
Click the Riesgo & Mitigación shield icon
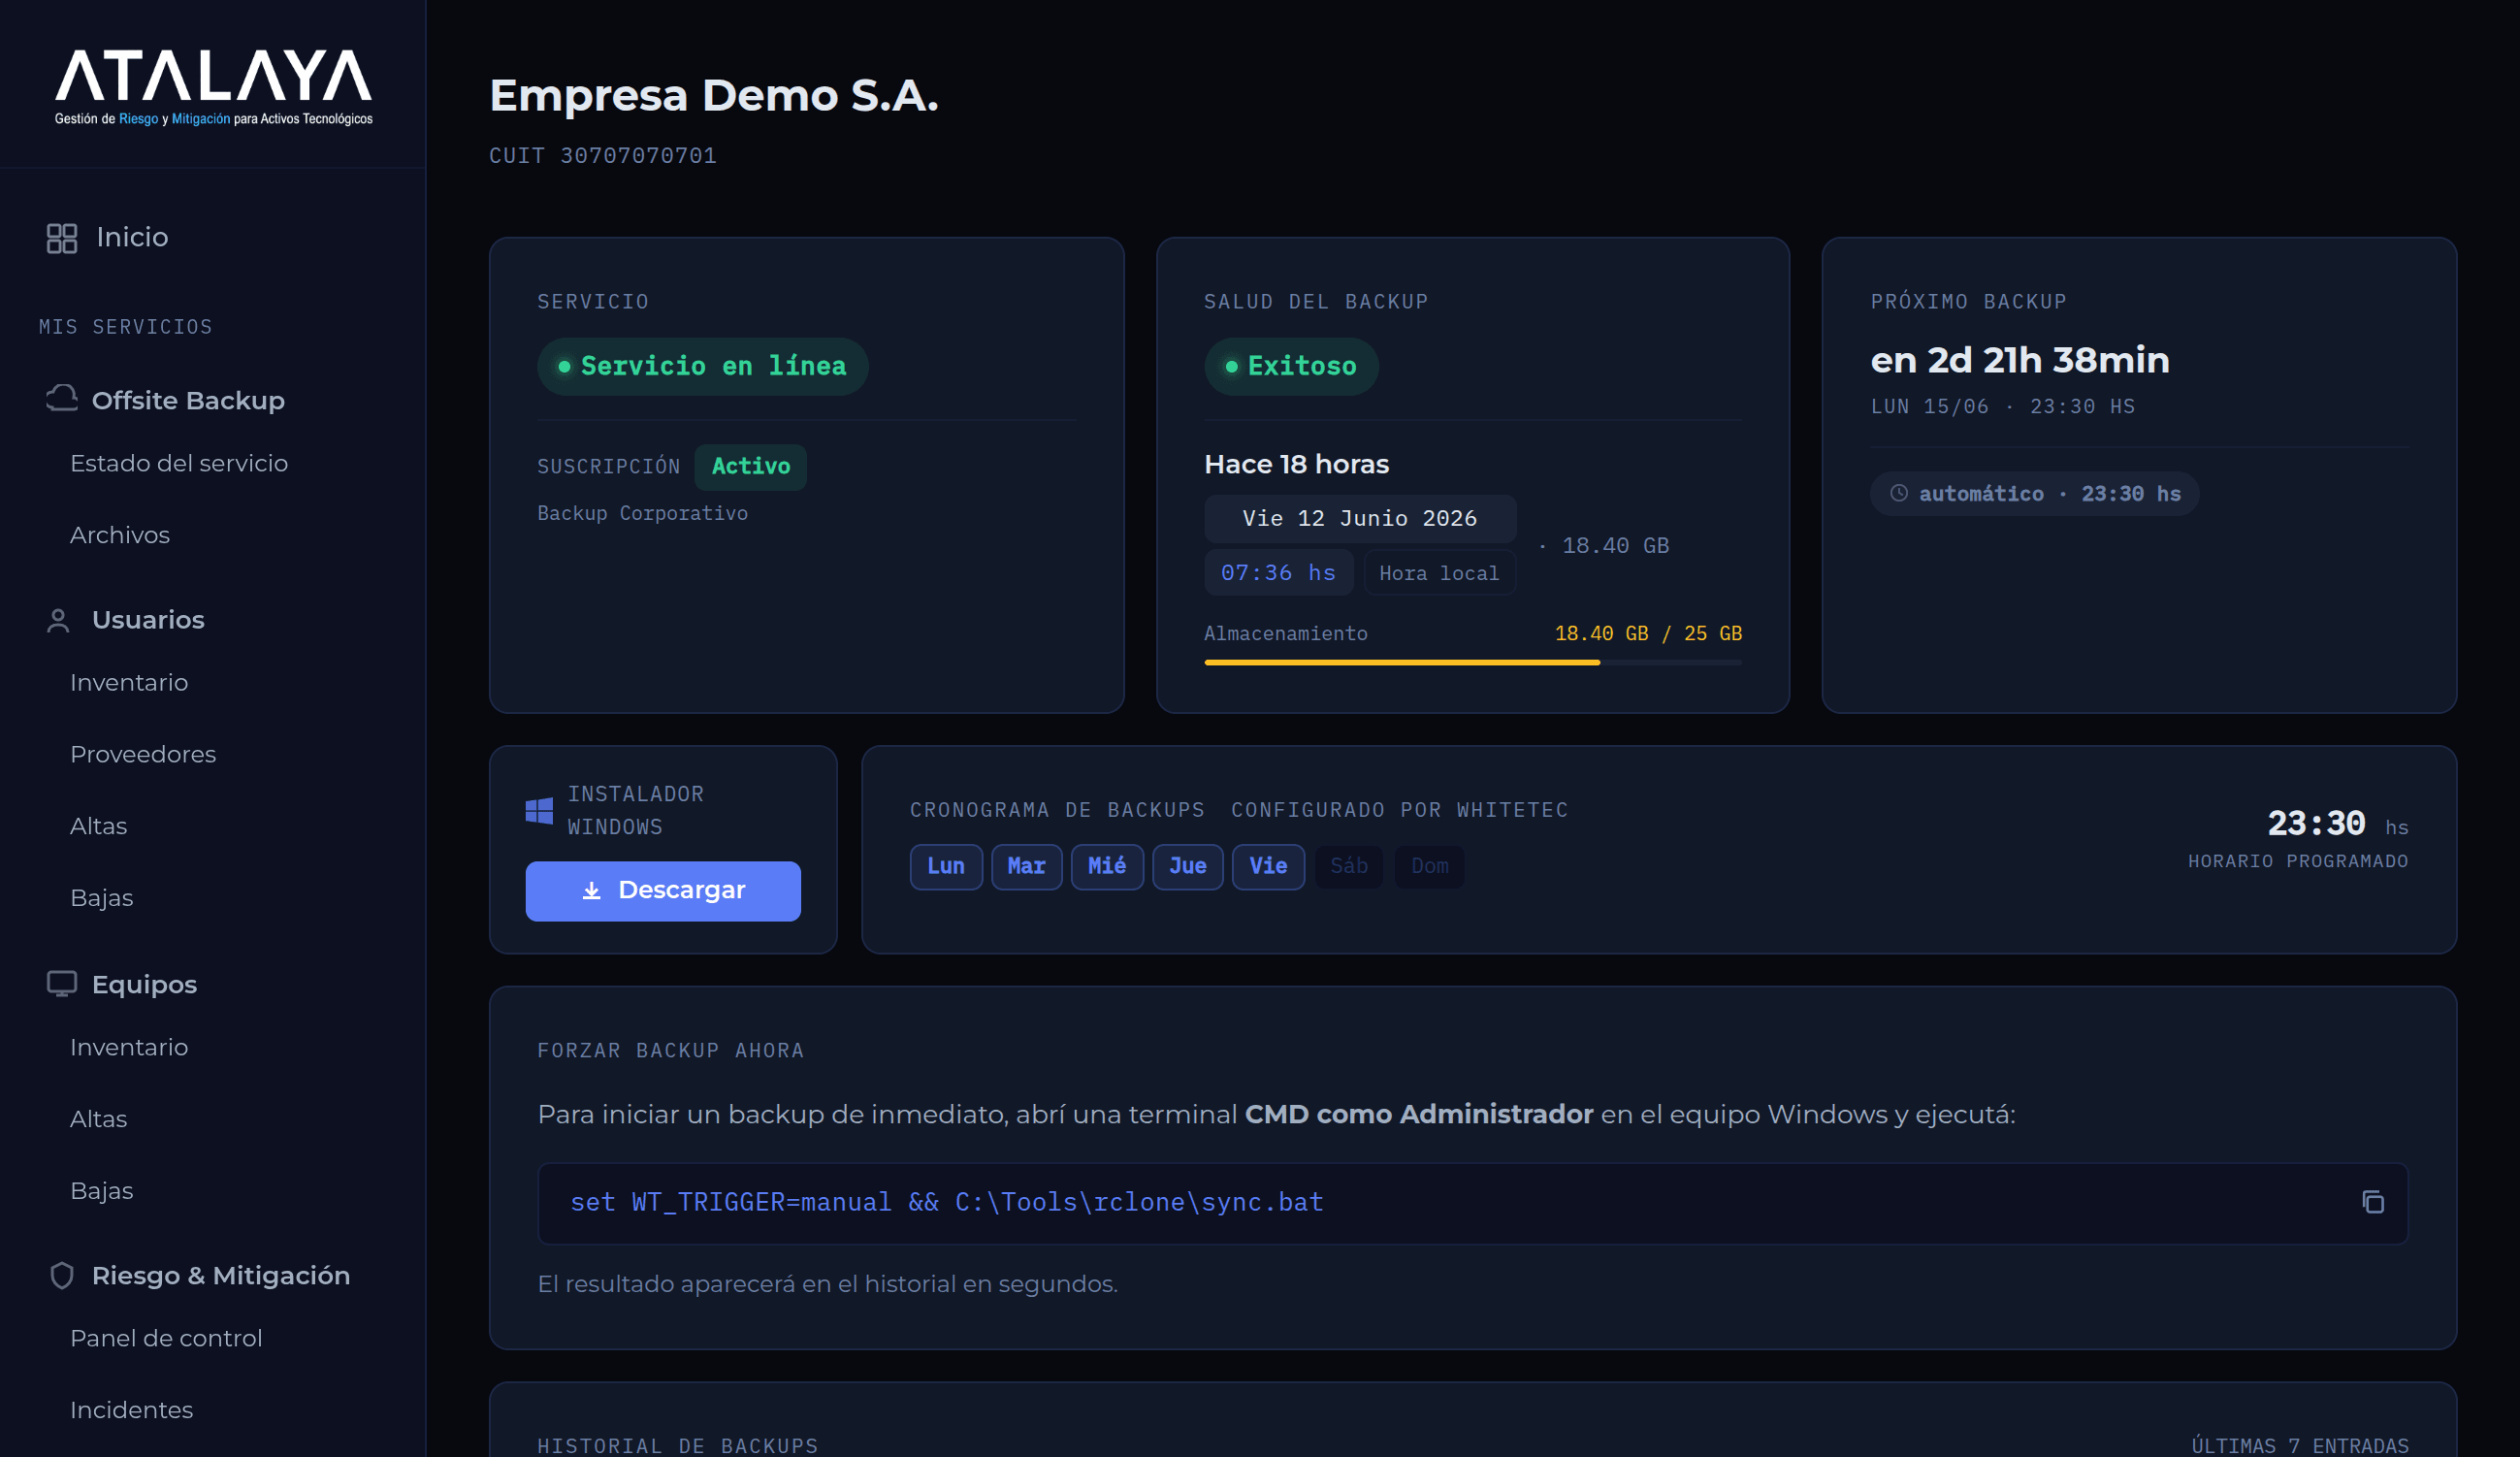coord(62,1275)
